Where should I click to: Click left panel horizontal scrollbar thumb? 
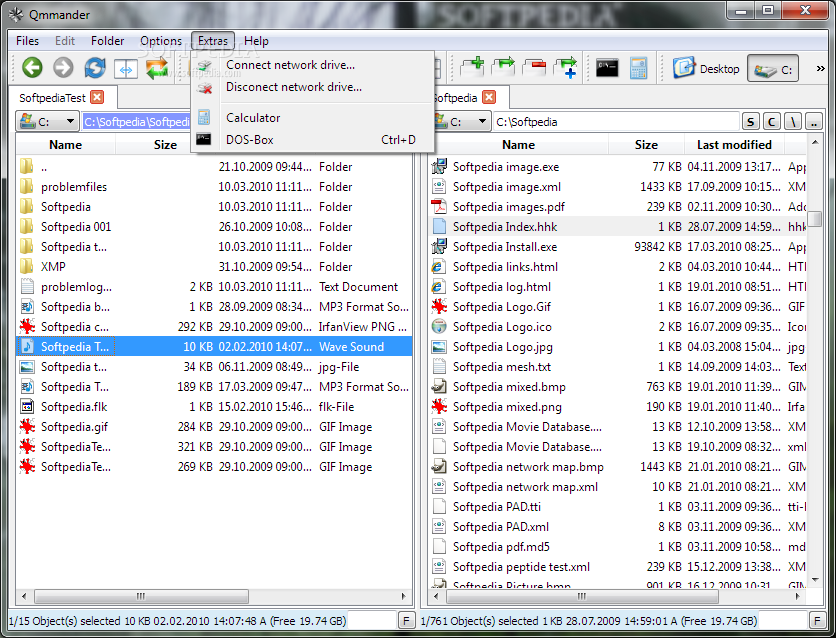pyautogui.click(x=141, y=596)
